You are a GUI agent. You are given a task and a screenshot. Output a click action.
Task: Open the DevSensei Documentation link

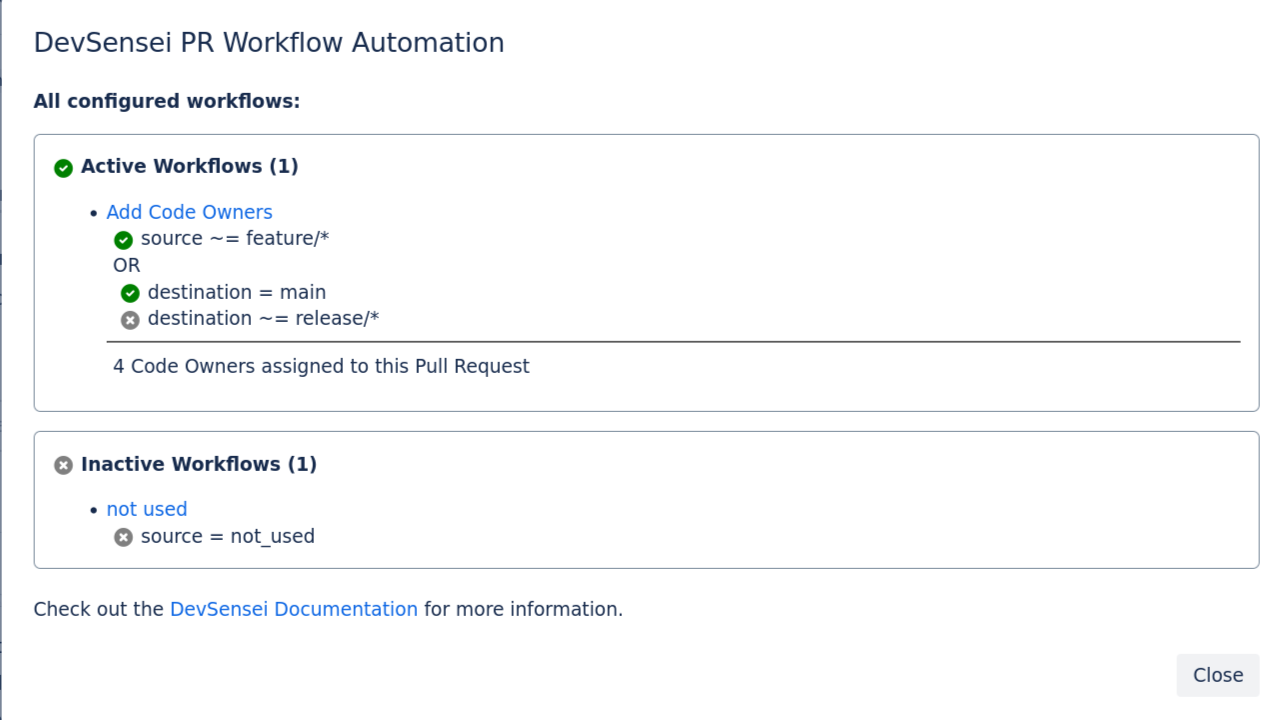pos(294,609)
